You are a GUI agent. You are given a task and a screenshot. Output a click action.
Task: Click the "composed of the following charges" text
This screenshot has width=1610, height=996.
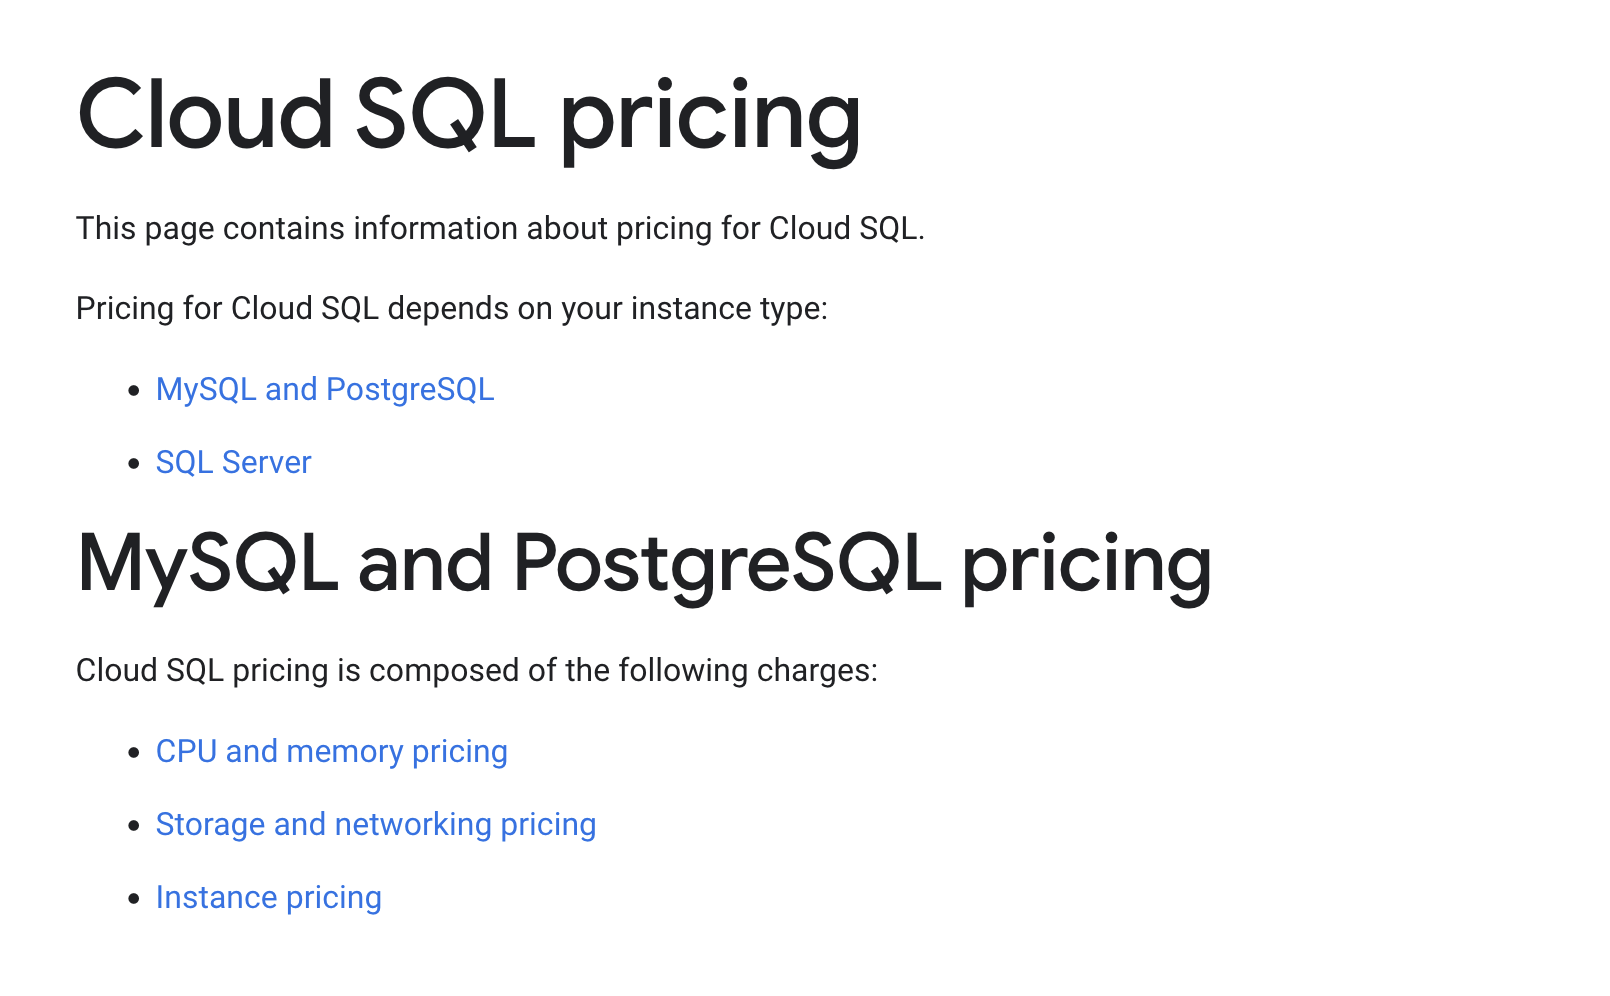point(623,670)
